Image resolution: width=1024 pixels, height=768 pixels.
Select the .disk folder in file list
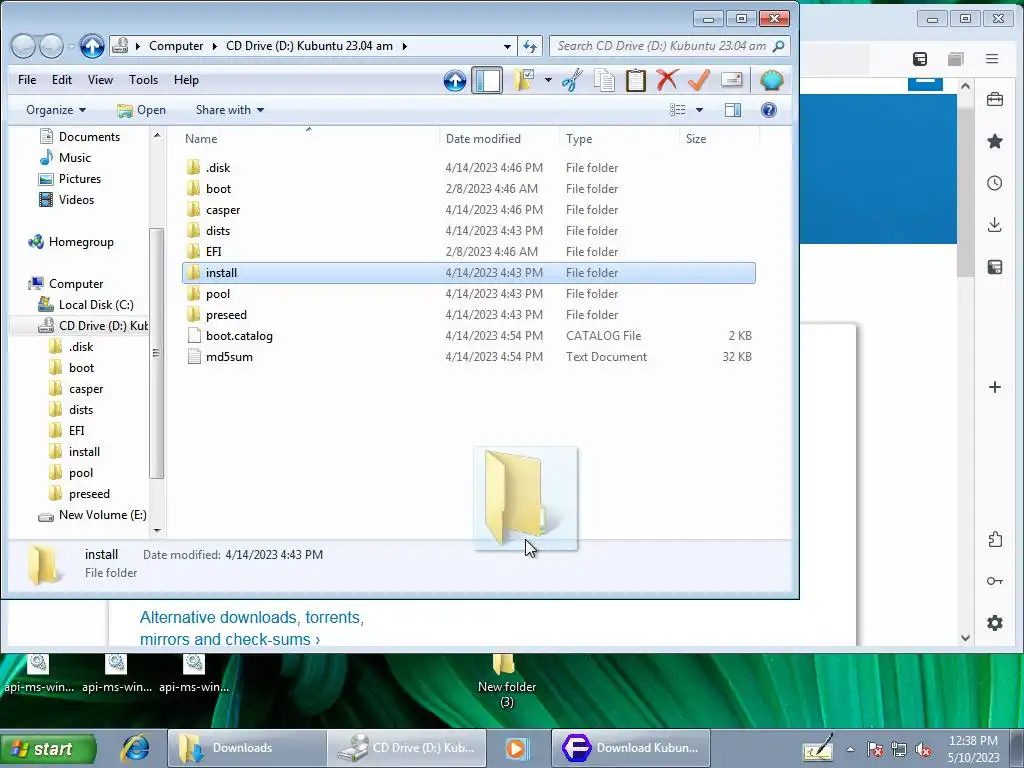pyautogui.click(x=469, y=168)
